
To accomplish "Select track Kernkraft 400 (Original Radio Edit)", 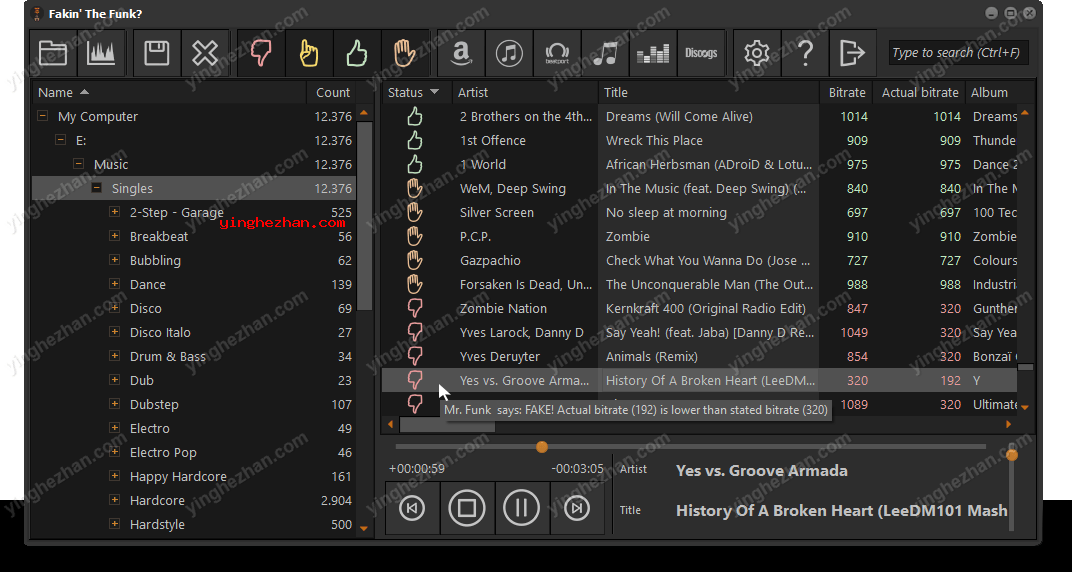I will click(706, 308).
